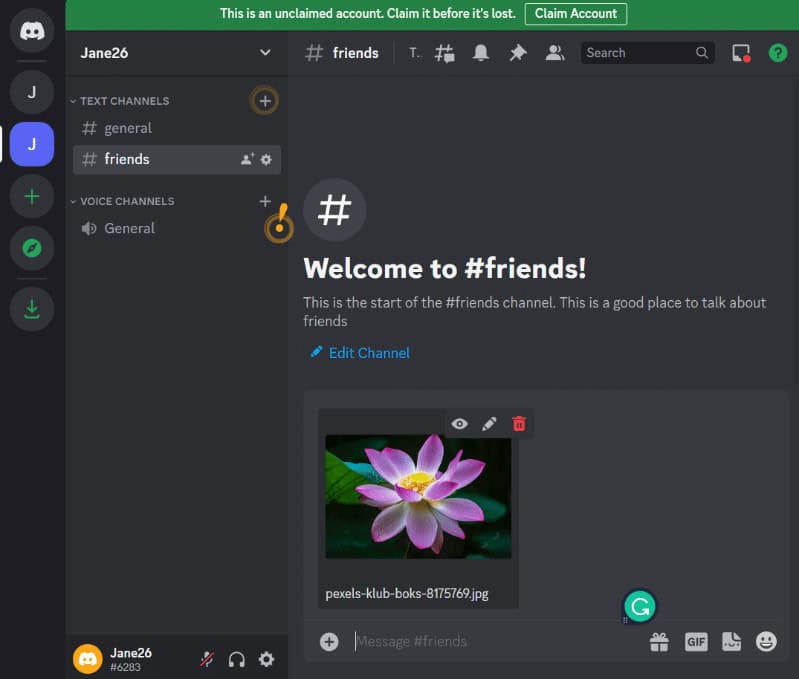The image size is (799, 679).
Task: Toggle spoiler eye on attachment
Action: coord(459,424)
